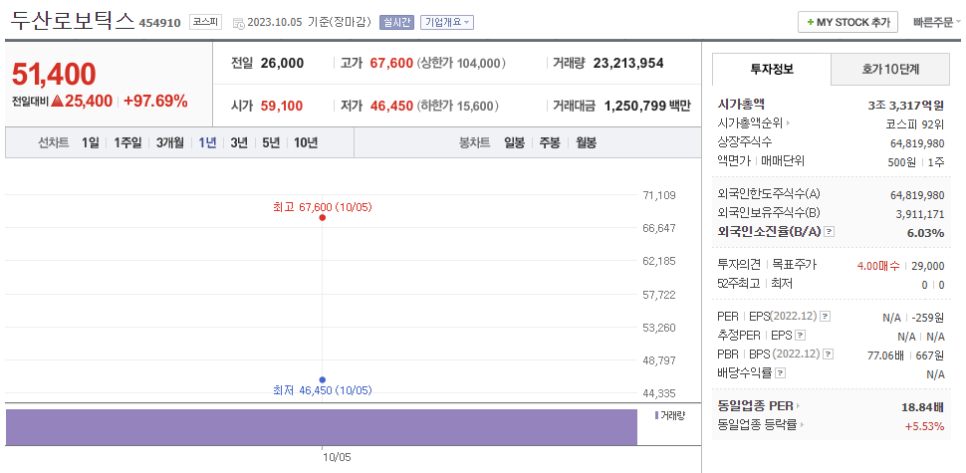Screen dimensions: 966x473
Task: Click the 저가 46,450 value
Action: pyautogui.click(x=391, y=106)
